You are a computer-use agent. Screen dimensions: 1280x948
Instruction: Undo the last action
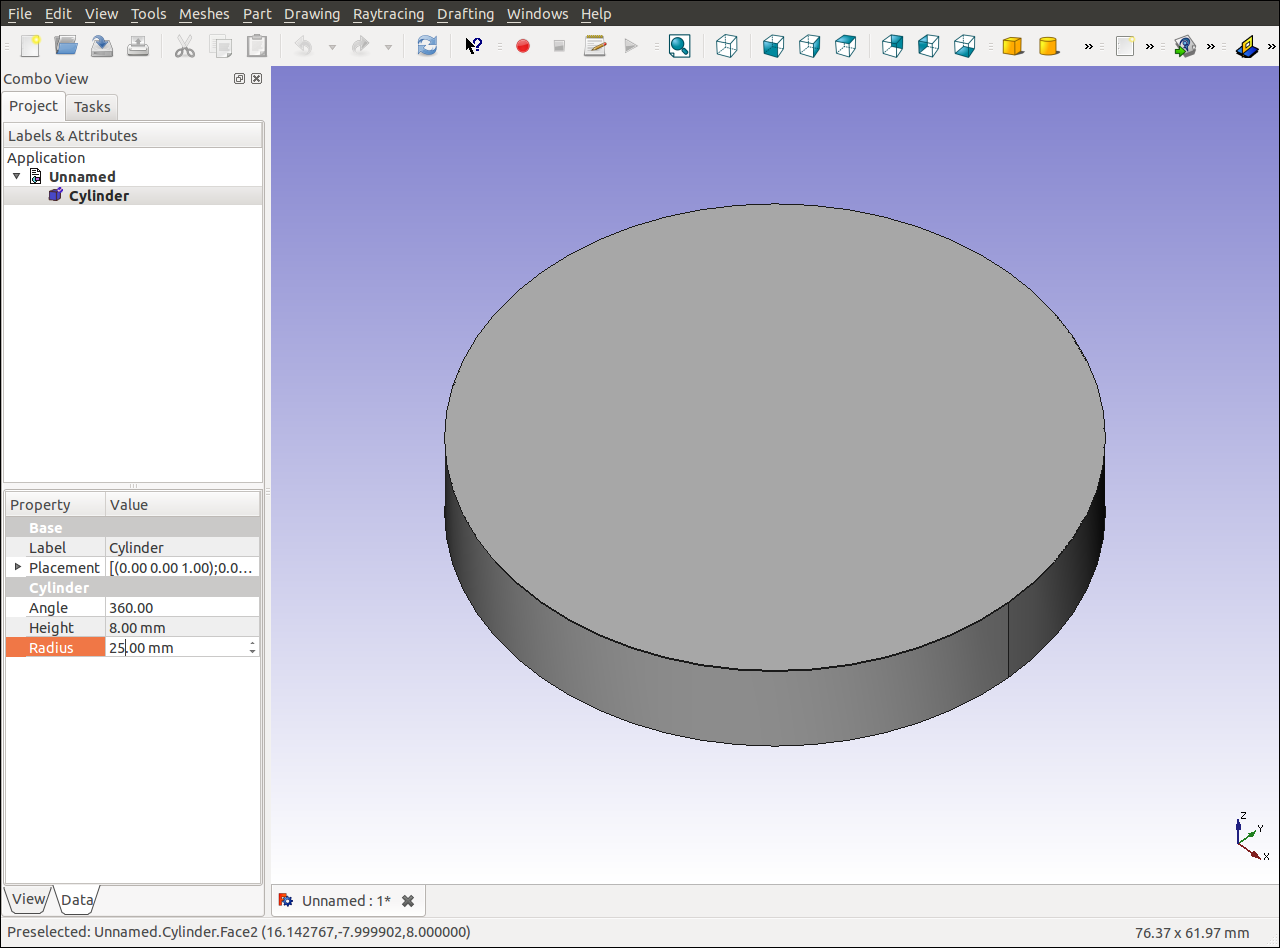click(x=303, y=46)
